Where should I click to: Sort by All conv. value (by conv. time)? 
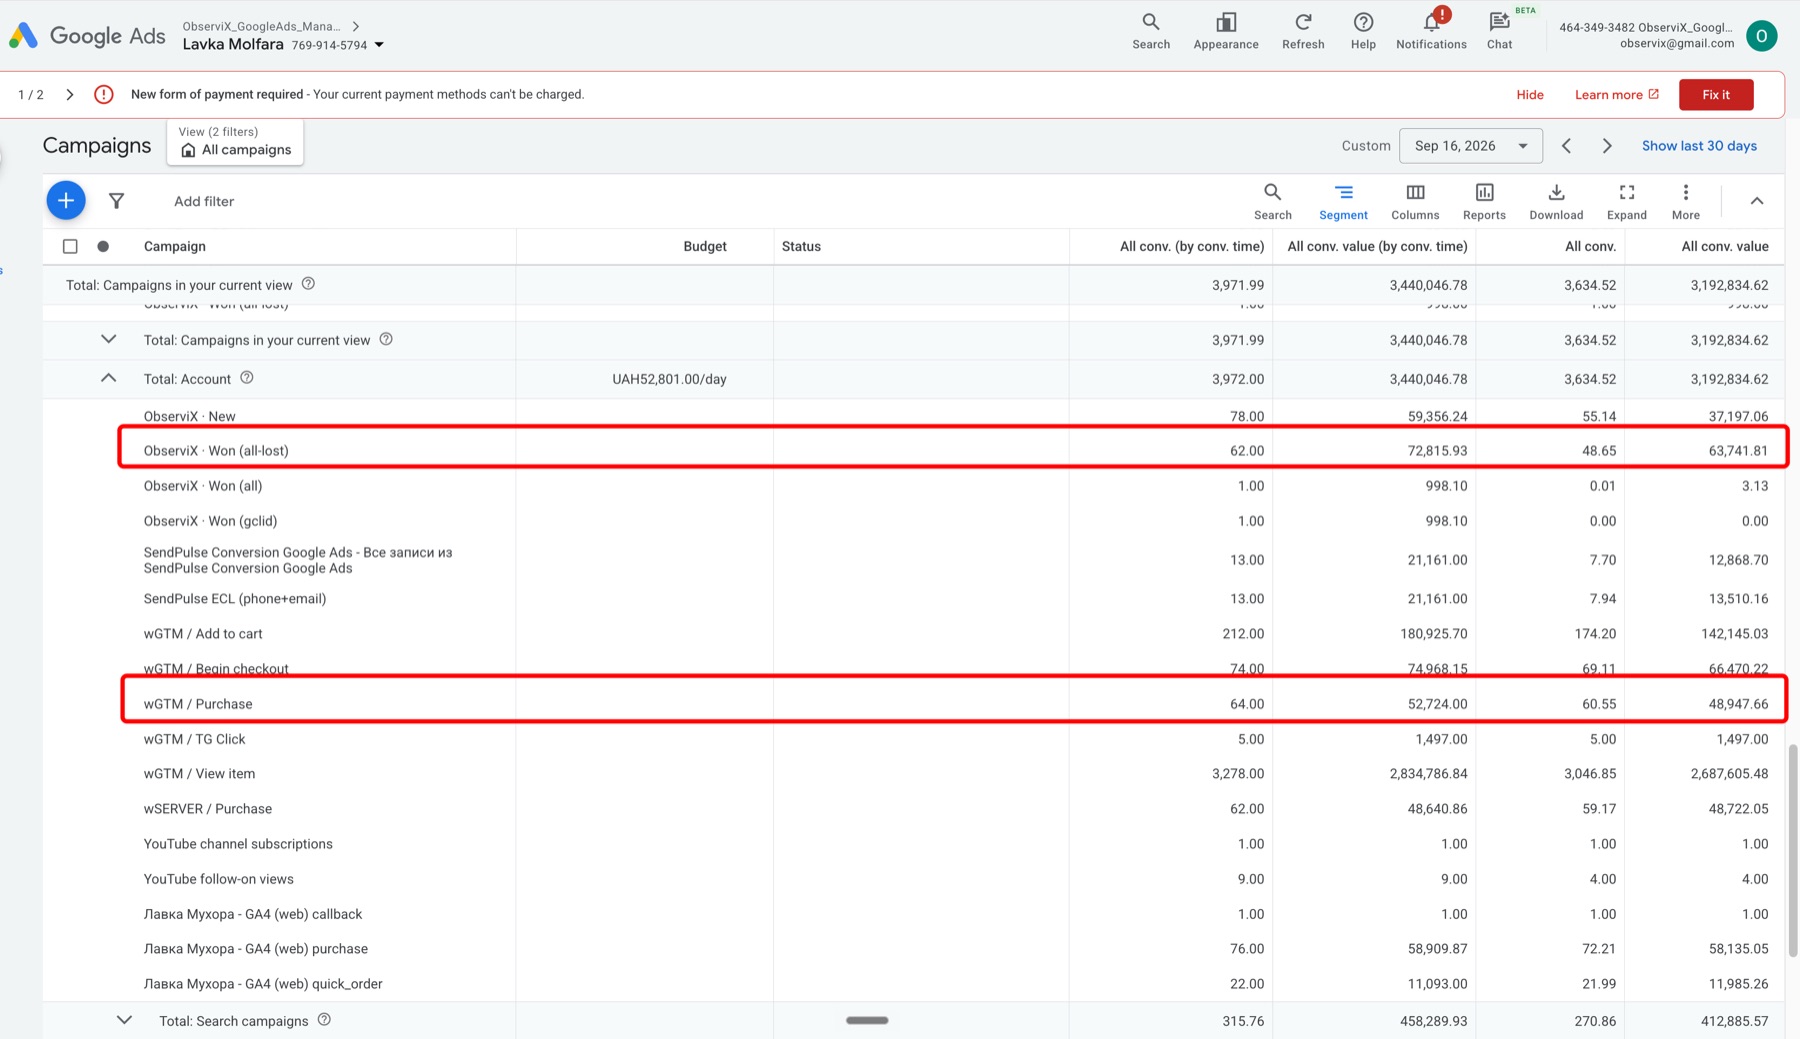coord(1377,246)
